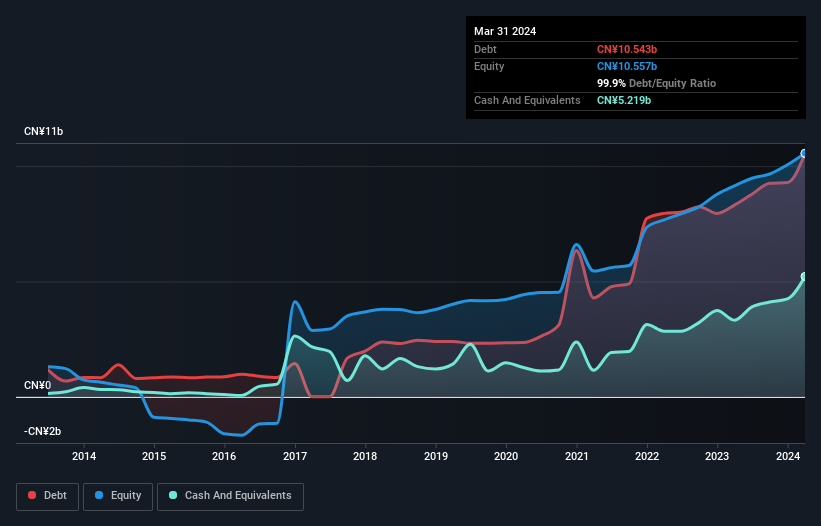Select the Equity endpoint marker at 2024
Screen dimensions: 821x526
pos(804,153)
